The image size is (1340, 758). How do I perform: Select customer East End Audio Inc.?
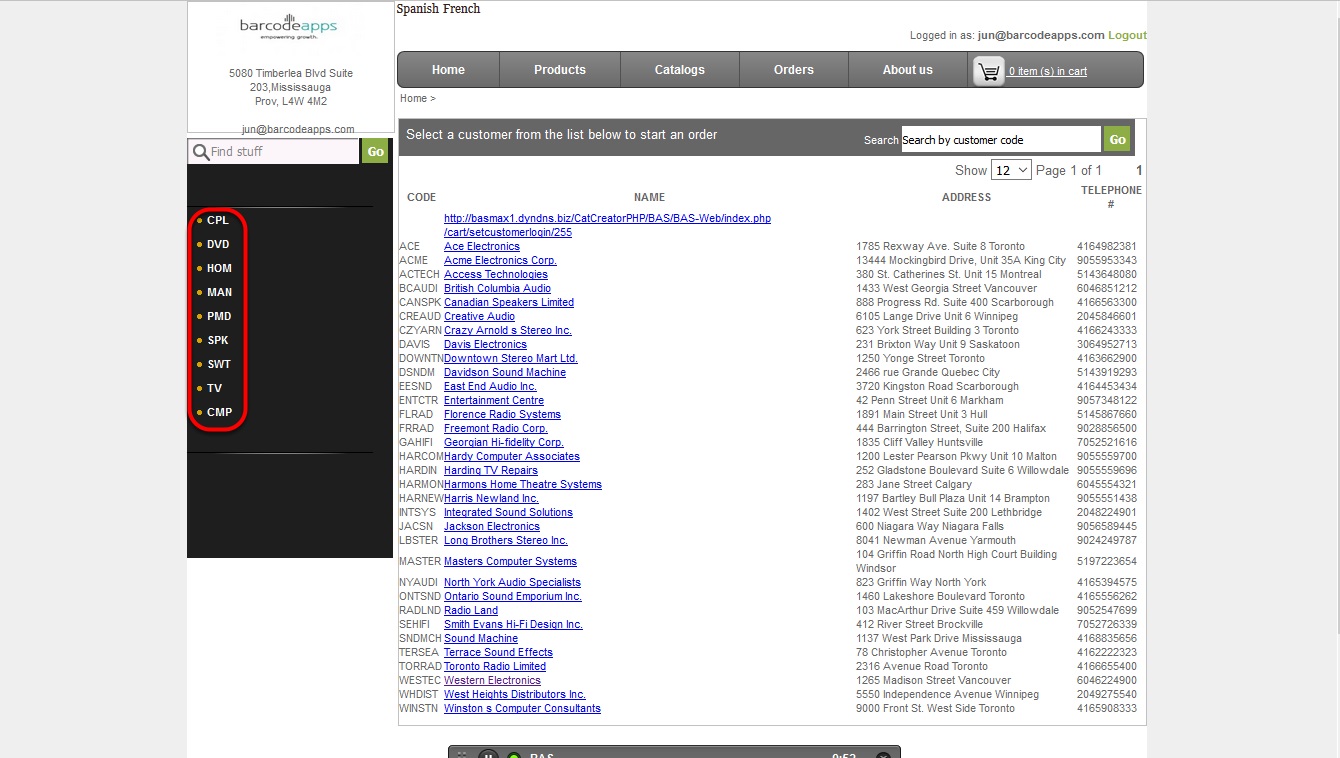(x=490, y=386)
